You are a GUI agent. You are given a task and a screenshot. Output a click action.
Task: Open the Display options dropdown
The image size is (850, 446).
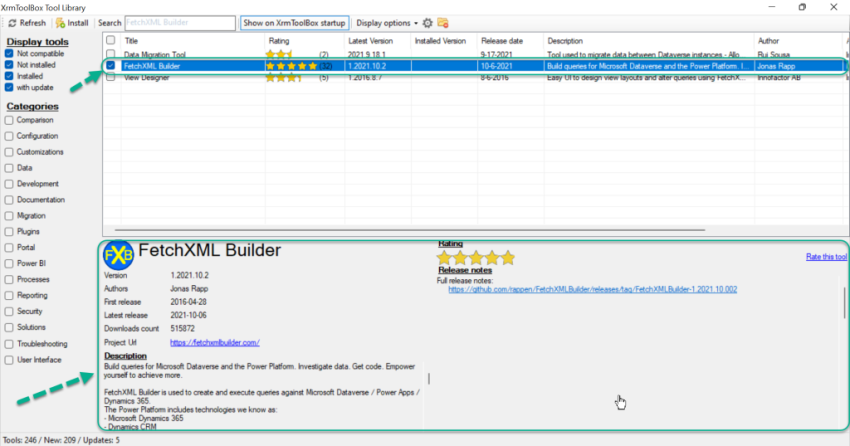click(x=387, y=23)
